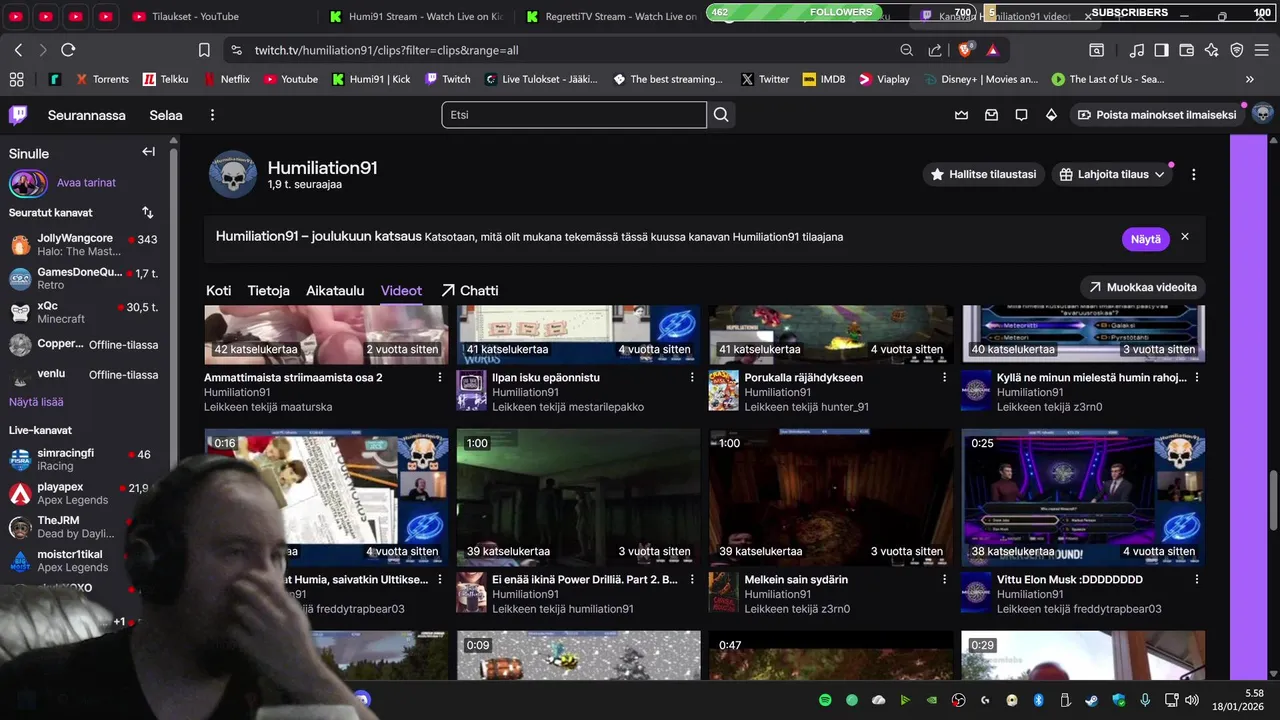Open Brave VPN shield icon

tap(1237, 50)
